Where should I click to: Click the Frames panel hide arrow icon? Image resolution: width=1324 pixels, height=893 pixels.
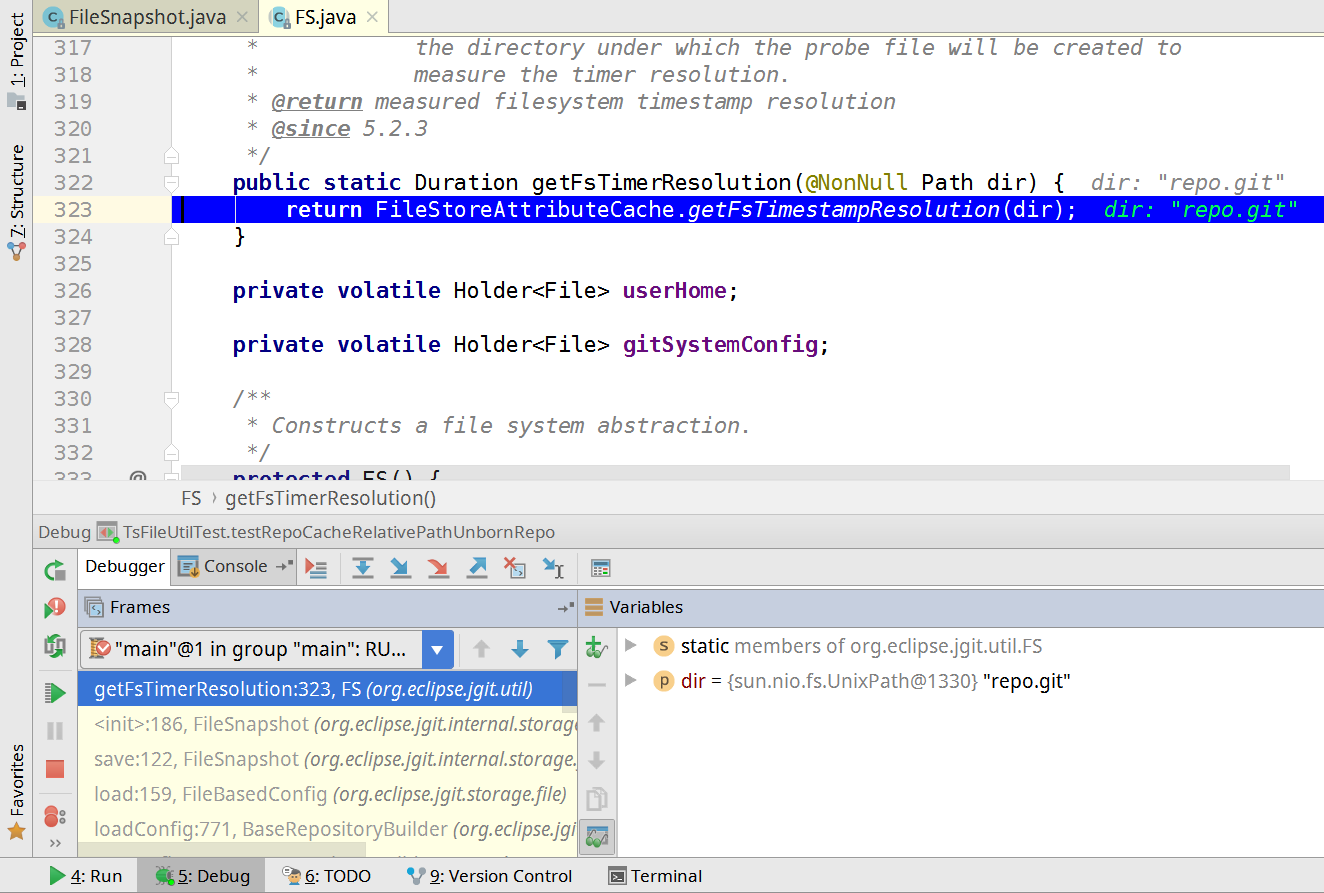point(565,607)
